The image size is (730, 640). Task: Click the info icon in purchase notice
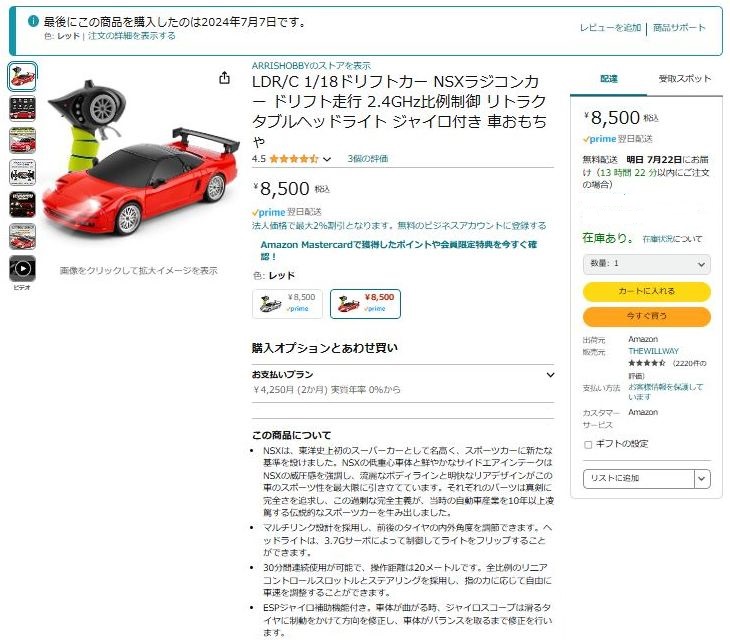coord(33,21)
